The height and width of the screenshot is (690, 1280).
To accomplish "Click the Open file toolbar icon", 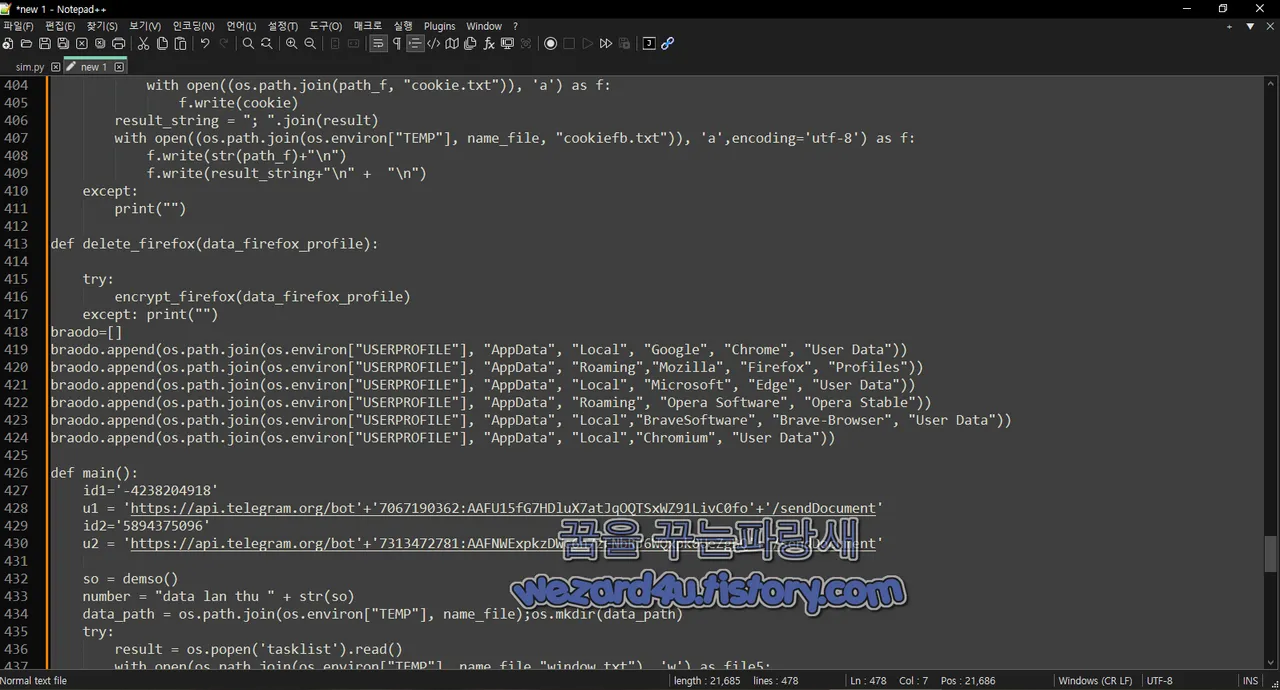I will click(x=25, y=44).
